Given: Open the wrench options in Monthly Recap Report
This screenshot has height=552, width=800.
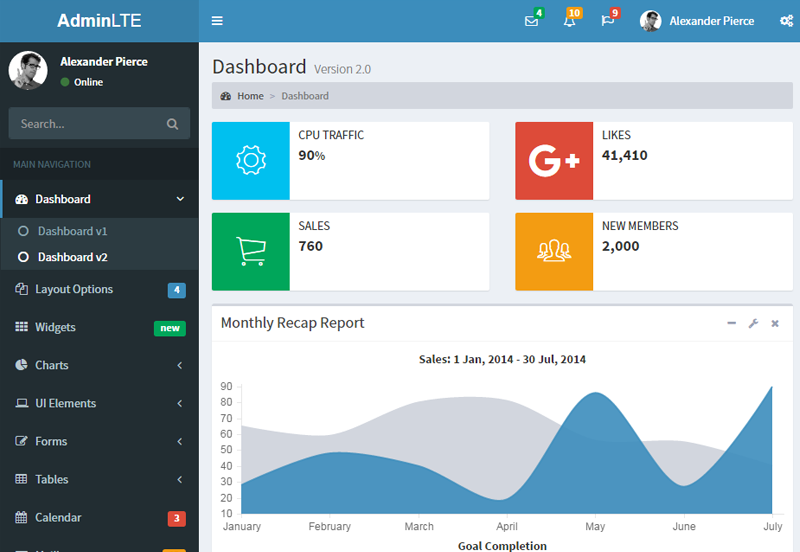Looking at the screenshot, I should [x=753, y=323].
